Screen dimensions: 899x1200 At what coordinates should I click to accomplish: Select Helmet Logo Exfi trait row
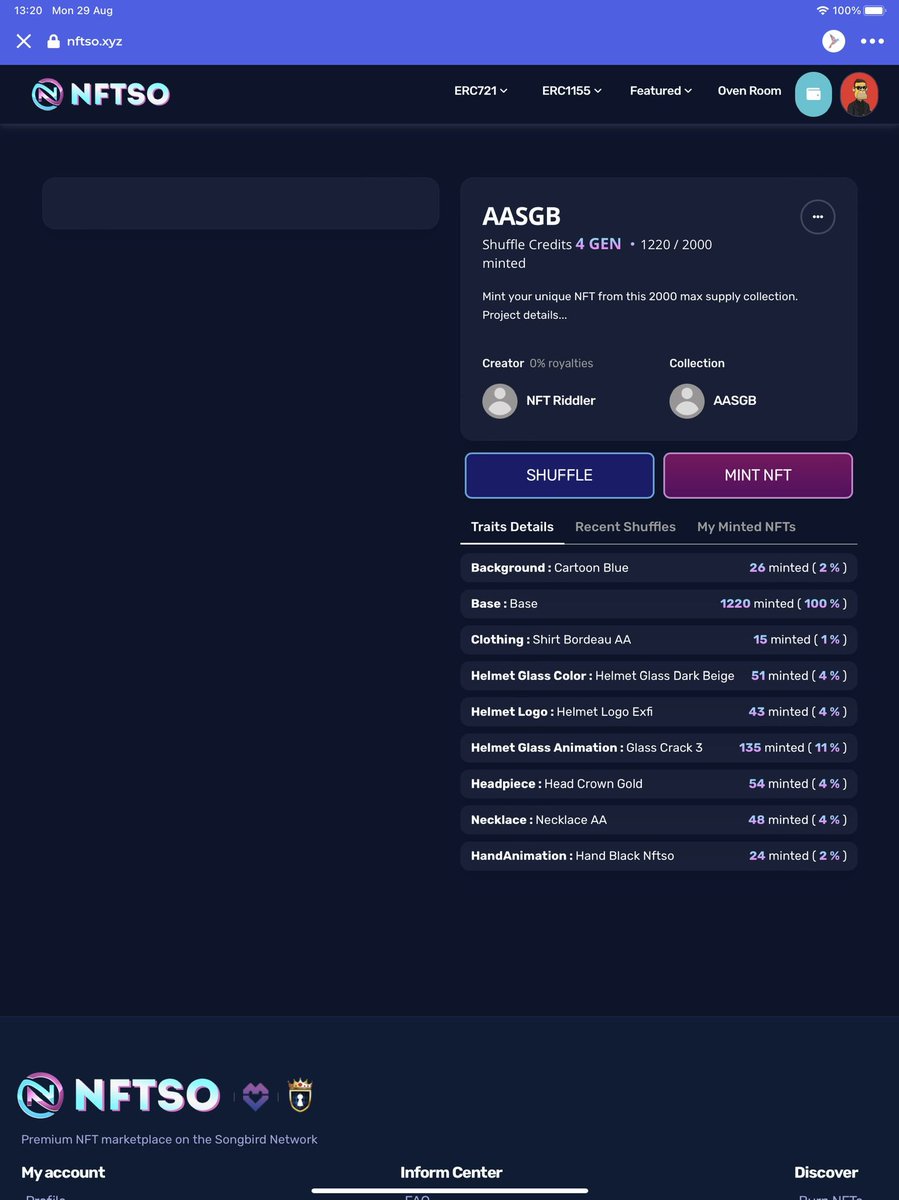(659, 712)
